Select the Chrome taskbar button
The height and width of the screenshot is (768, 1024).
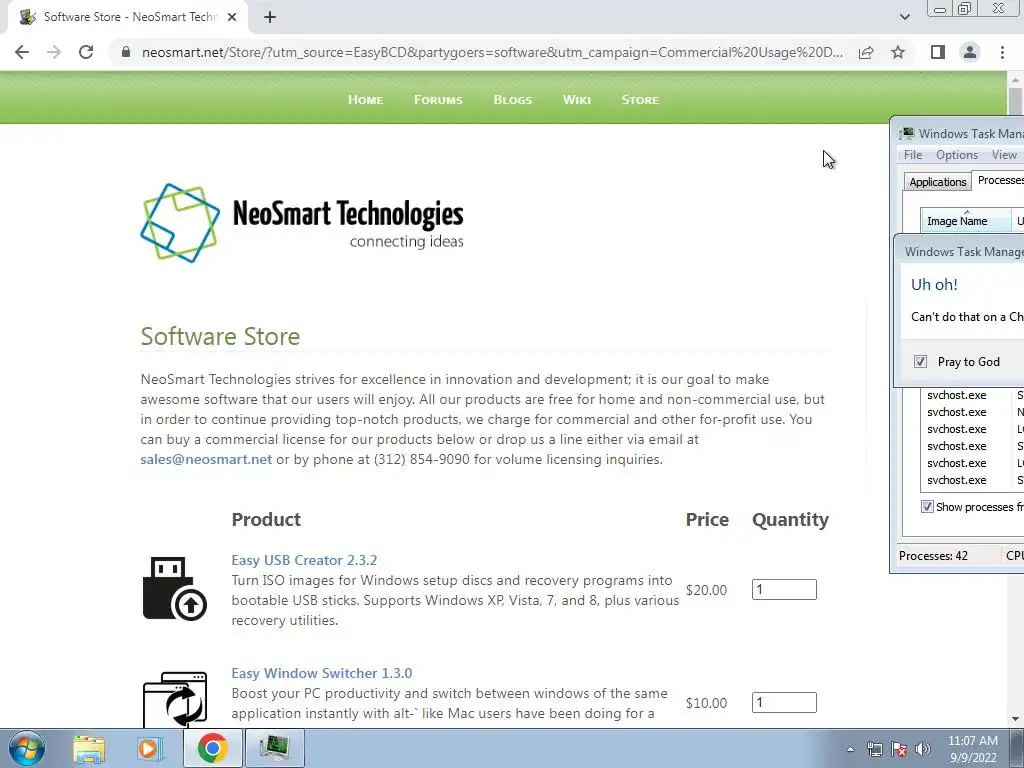point(212,748)
